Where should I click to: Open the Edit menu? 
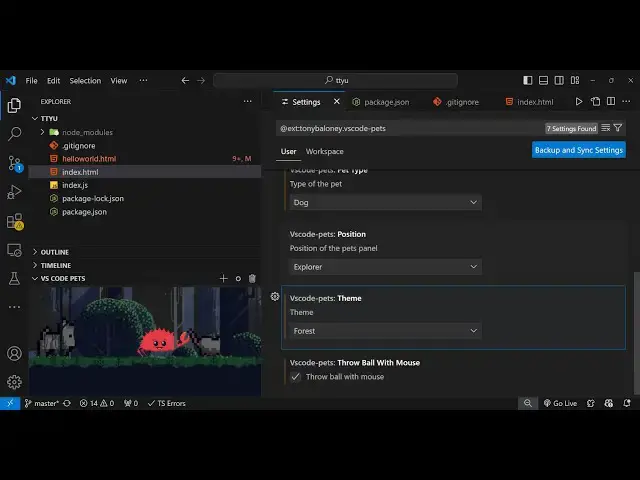click(53, 80)
